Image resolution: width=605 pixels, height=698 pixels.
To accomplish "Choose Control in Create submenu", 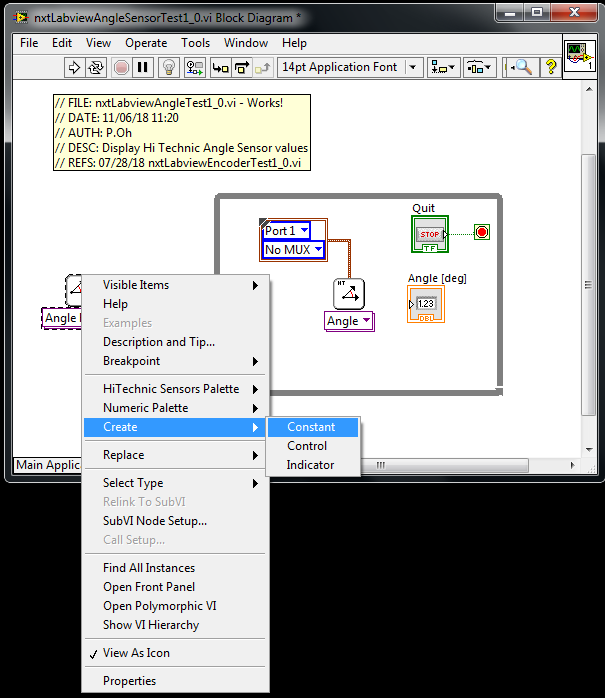I will tap(313, 446).
